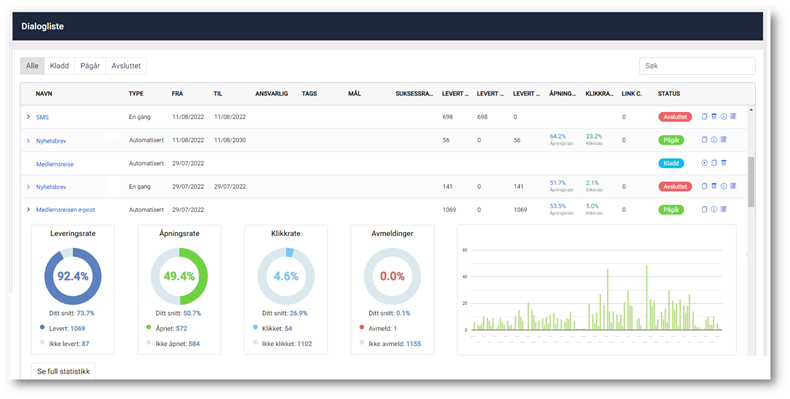Start the Medlemsreise draft via play icon
This screenshot has height=399, width=790.
(704, 163)
